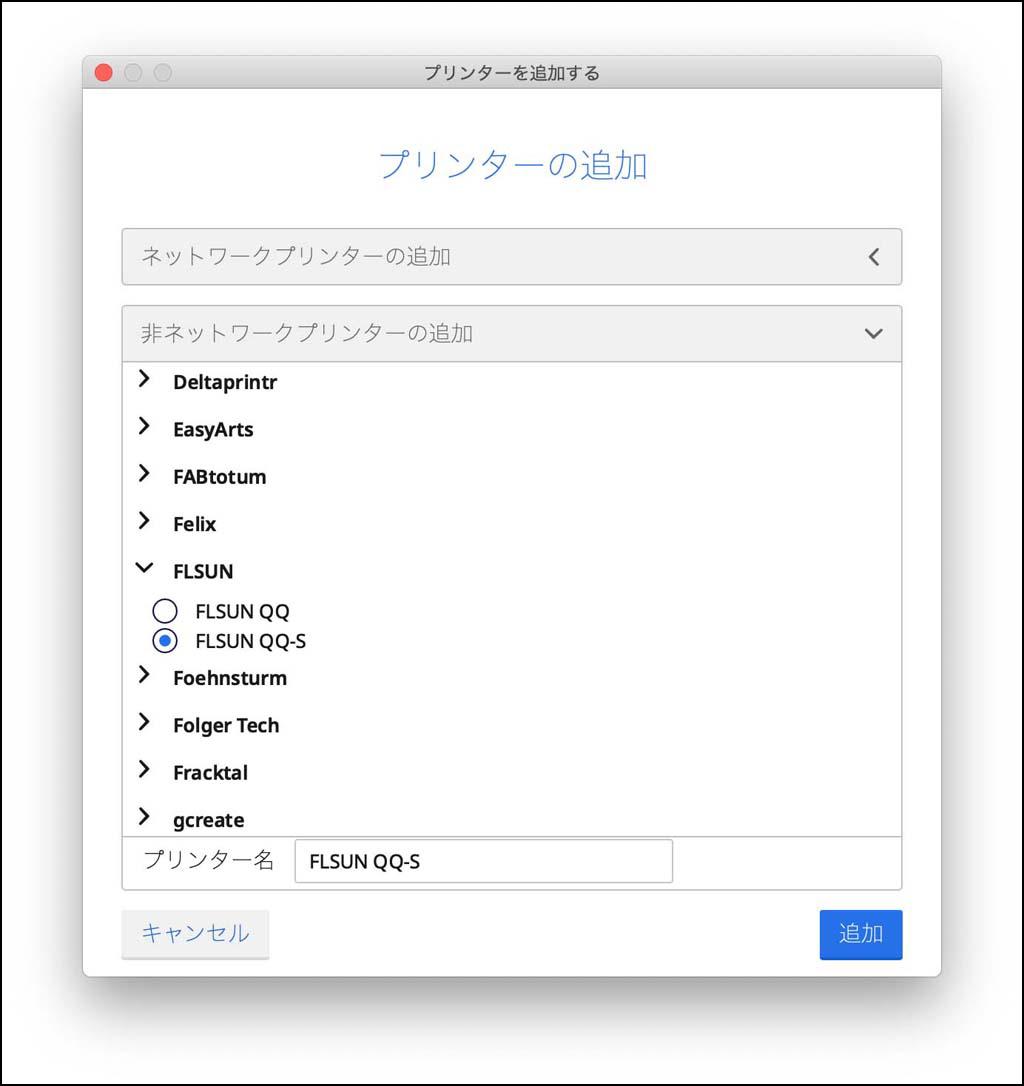Expand the Deltaprintr manufacturer group
This screenshot has width=1024, height=1086.
point(143,379)
